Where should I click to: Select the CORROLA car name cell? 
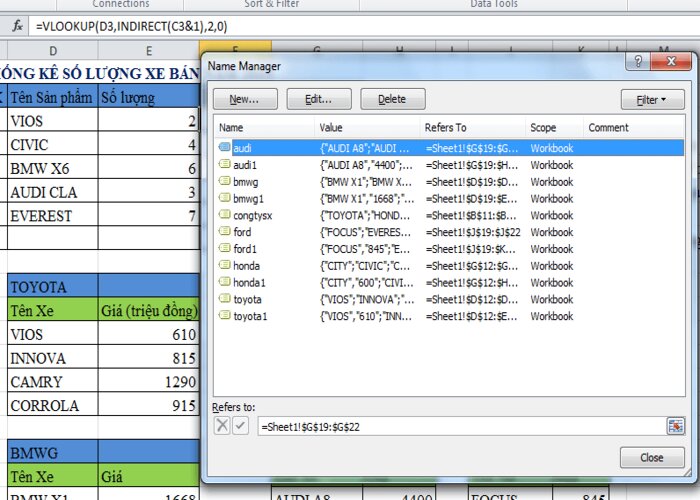(x=53, y=405)
